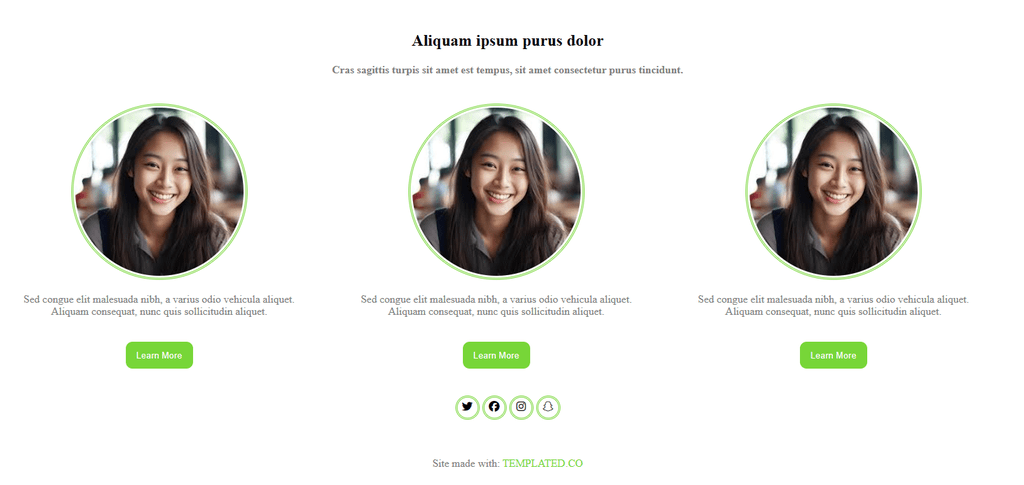This screenshot has width=1024, height=485.
Task: Click the 'Site made with:' footer text
Action: coord(466,463)
